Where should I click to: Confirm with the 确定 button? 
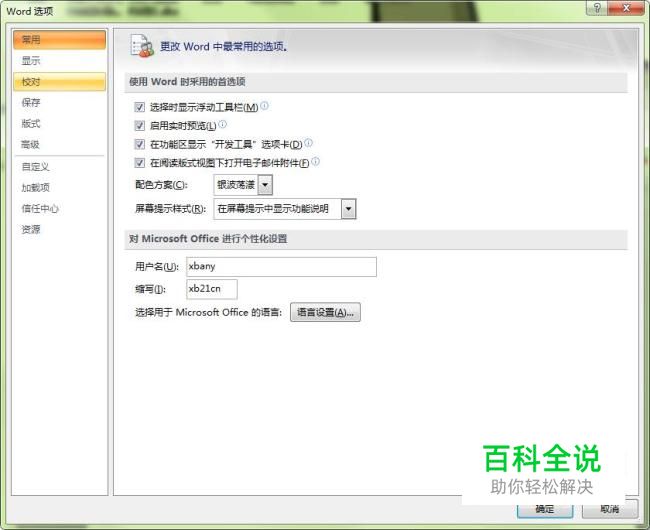pyautogui.click(x=545, y=509)
